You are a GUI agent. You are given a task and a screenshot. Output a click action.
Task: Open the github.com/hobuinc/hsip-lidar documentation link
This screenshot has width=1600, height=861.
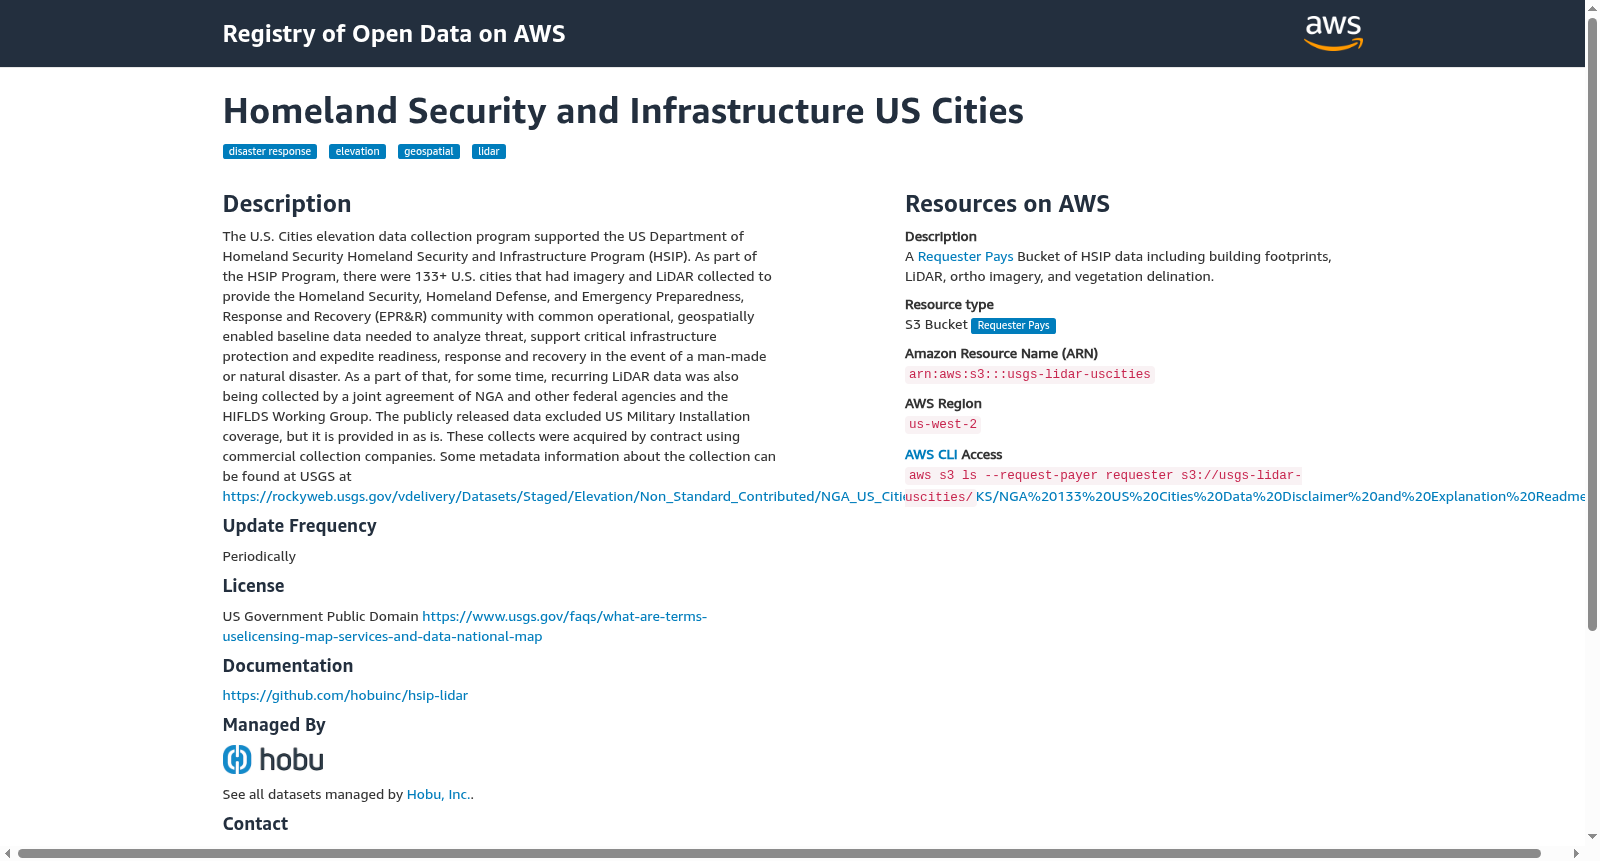point(345,696)
